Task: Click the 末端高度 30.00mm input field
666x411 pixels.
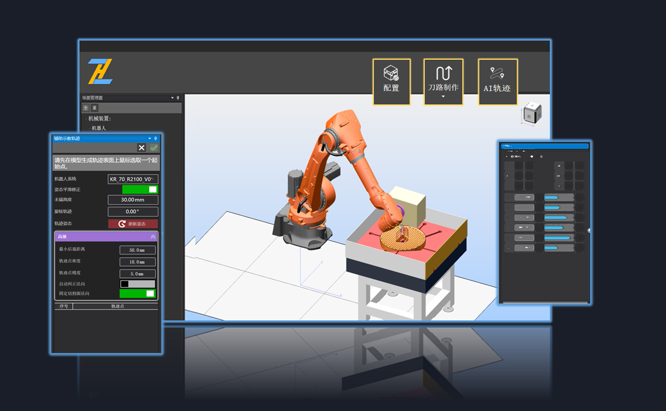Action: pos(133,200)
